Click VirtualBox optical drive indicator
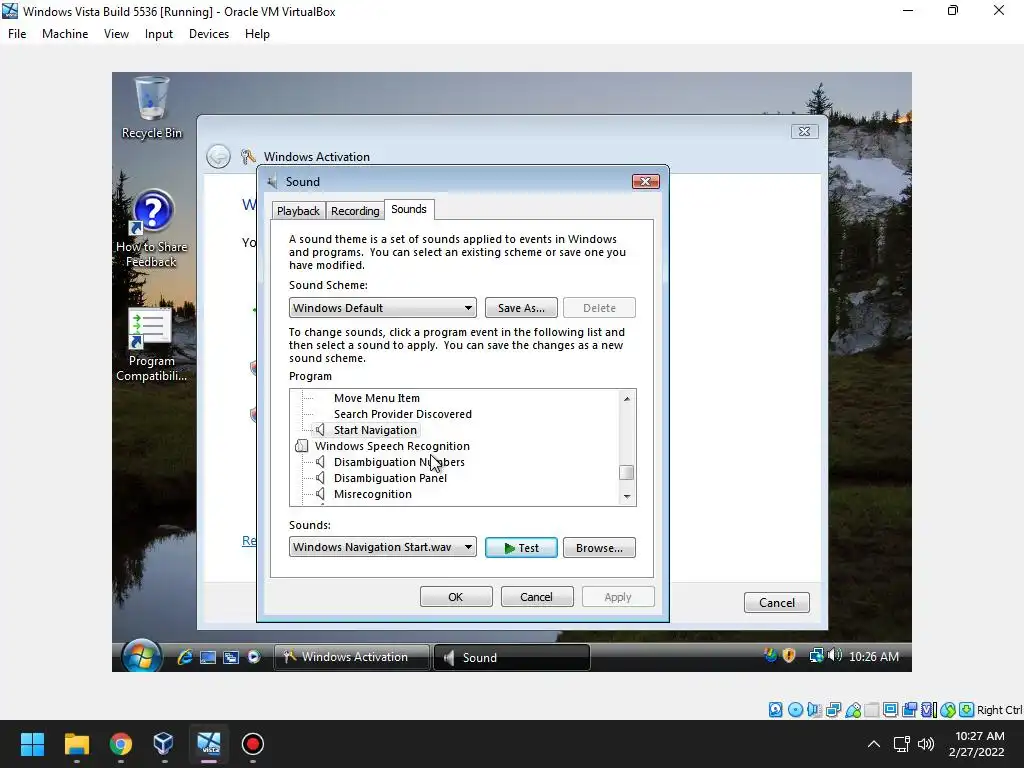1024x768 pixels. click(x=795, y=710)
